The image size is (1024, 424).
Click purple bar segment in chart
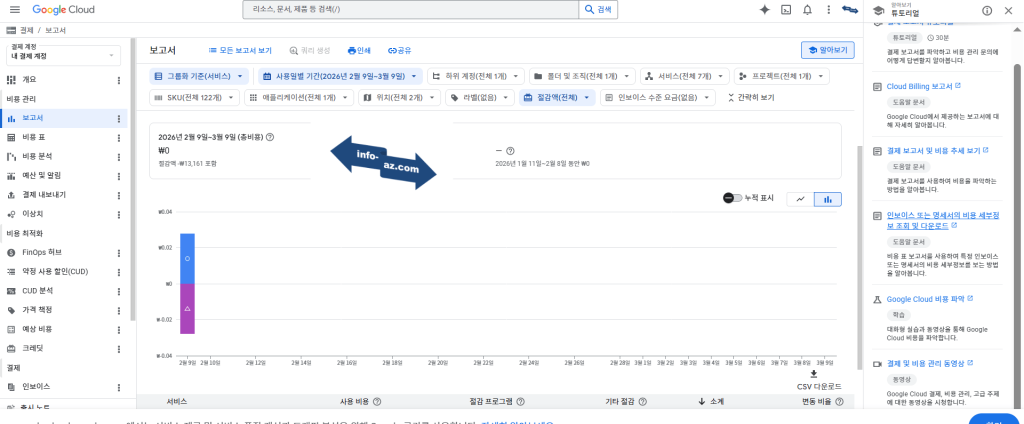click(x=187, y=308)
